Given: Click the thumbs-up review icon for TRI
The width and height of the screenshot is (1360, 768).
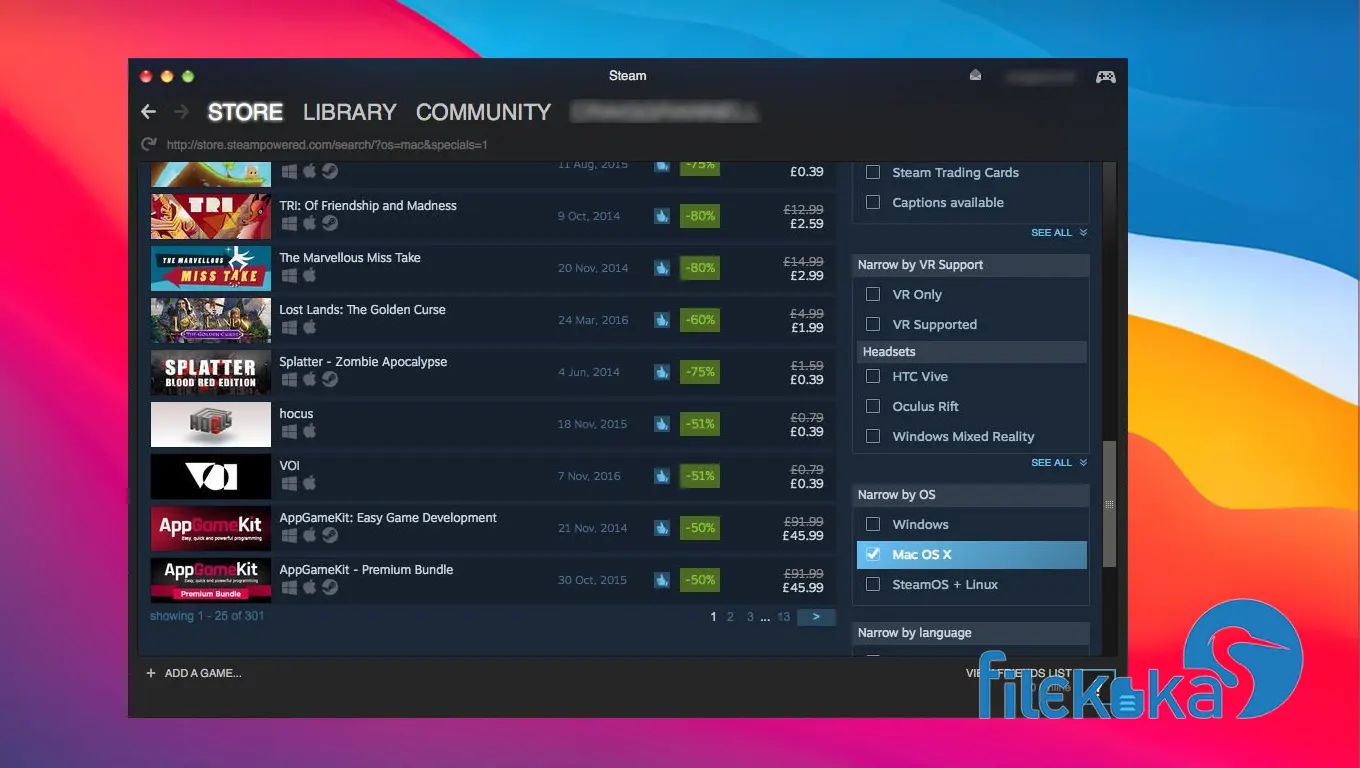Looking at the screenshot, I should [661, 216].
